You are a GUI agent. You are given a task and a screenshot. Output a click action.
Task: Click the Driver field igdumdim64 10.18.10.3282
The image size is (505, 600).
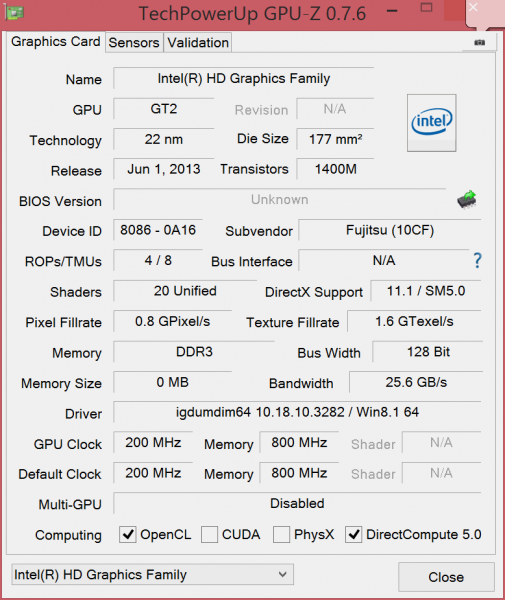297,412
